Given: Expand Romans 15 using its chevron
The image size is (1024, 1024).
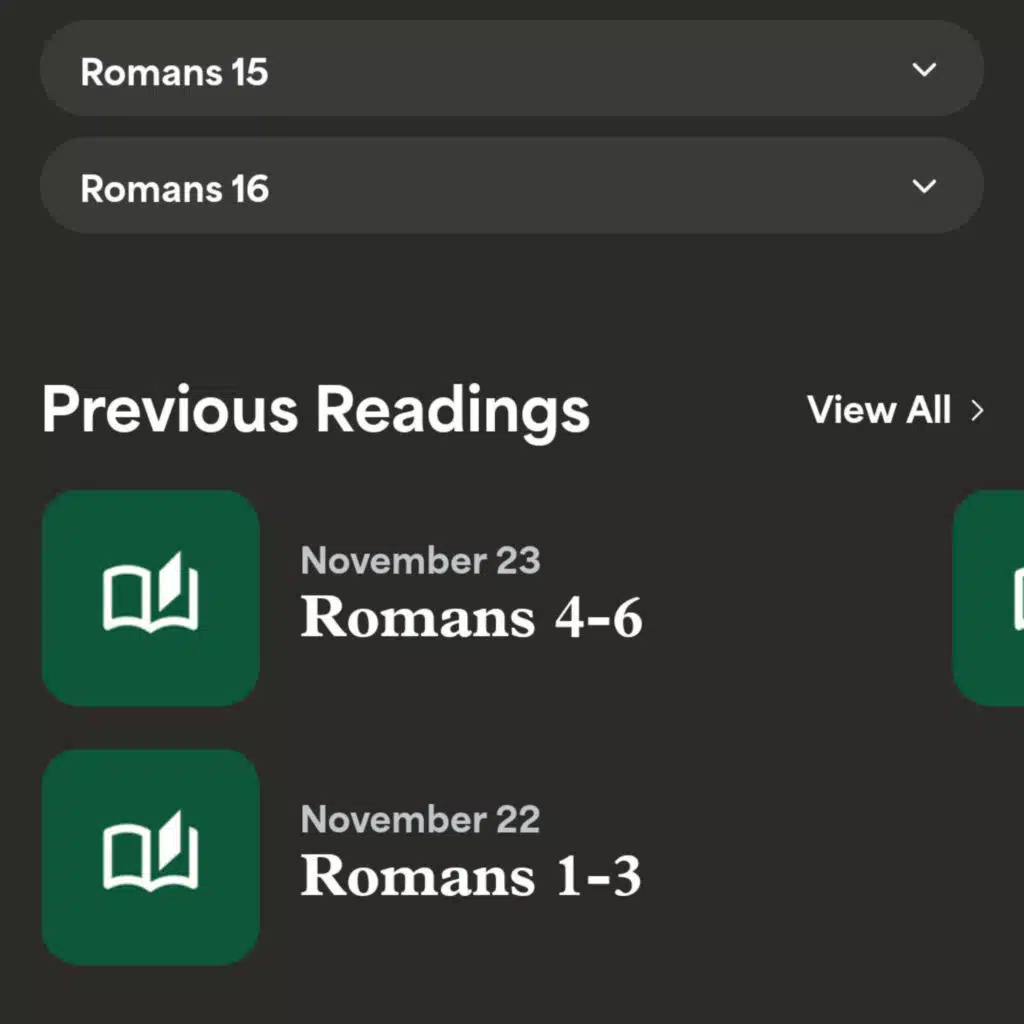Looking at the screenshot, I should (x=925, y=70).
